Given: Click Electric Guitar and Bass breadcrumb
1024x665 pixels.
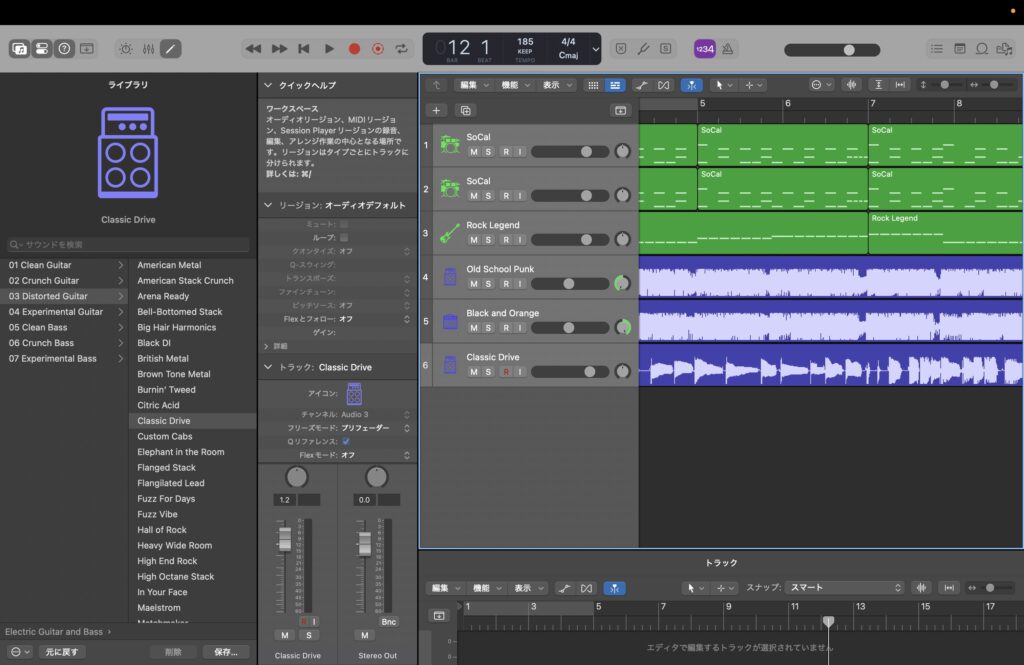Looking at the screenshot, I should [x=54, y=632].
